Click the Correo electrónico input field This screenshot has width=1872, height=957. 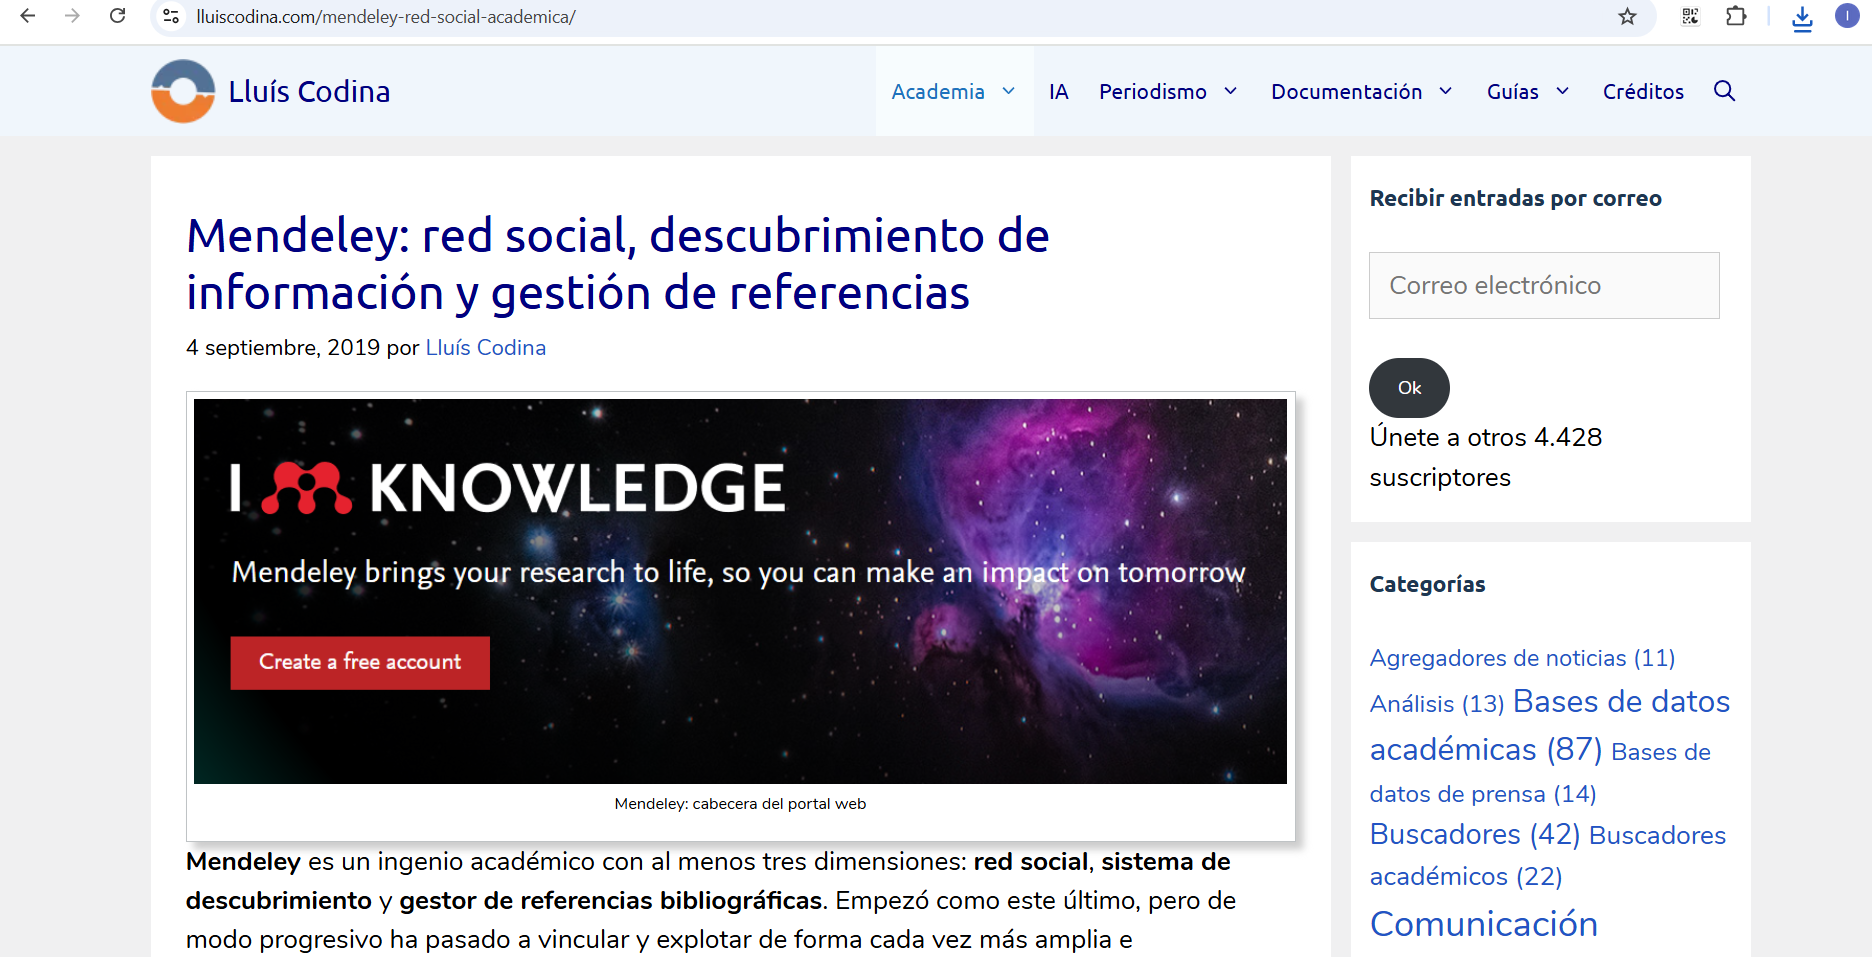[1543, 285]
